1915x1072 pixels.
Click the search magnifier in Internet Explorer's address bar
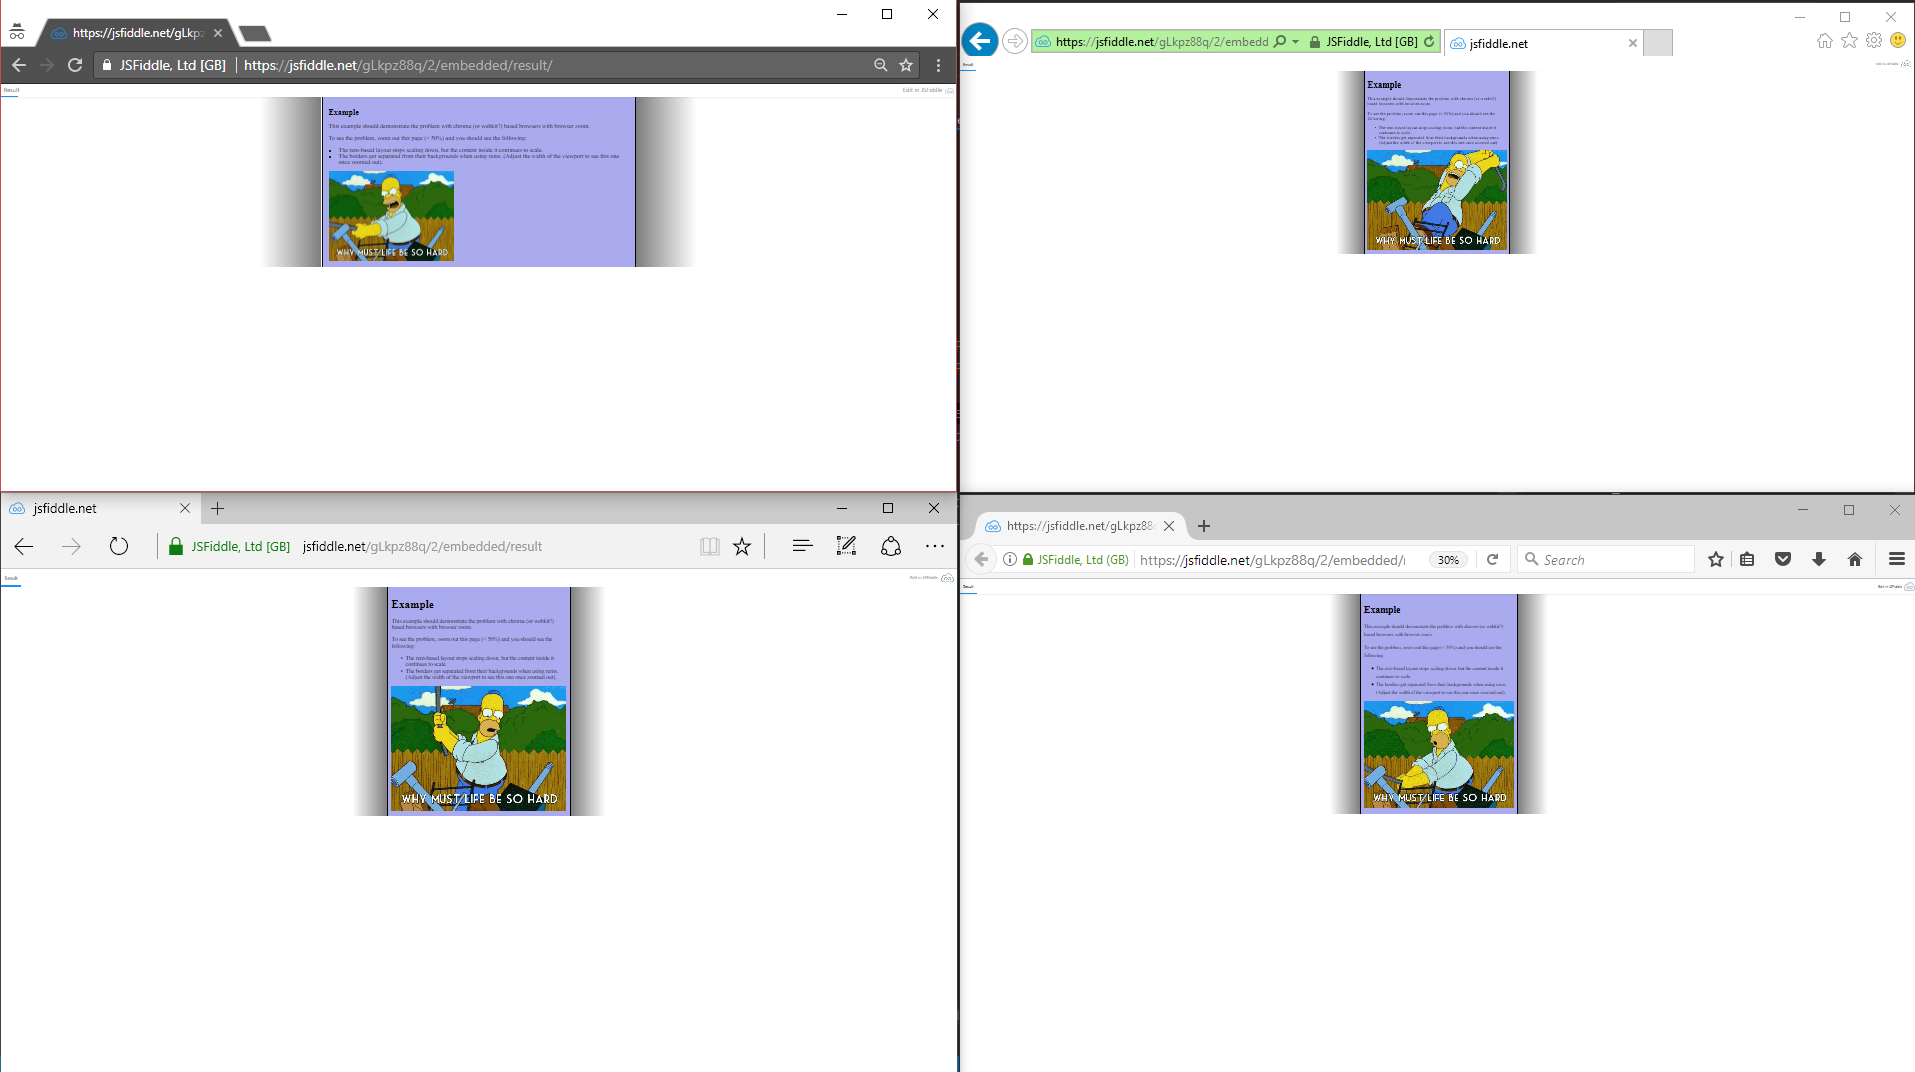click(x=1280, y=41)
